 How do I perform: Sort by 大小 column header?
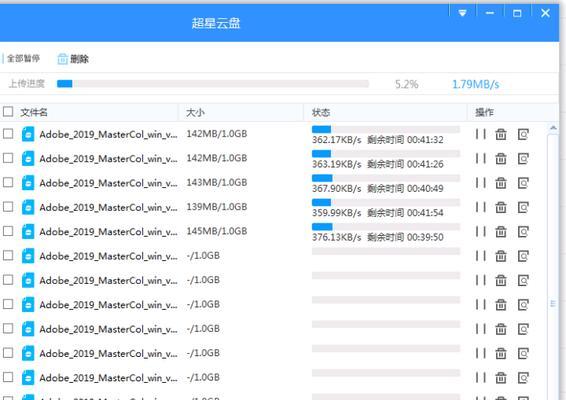point(195,112)
